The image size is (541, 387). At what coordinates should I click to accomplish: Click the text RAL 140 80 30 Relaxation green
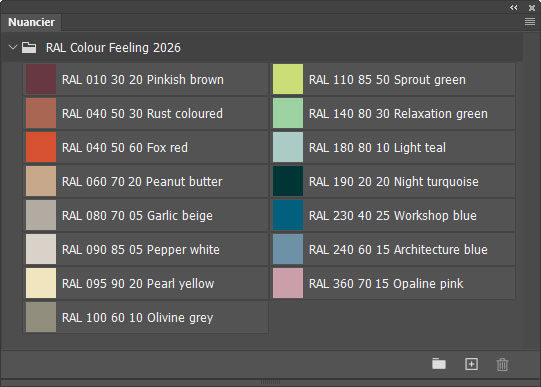click(x=399, y=114)
